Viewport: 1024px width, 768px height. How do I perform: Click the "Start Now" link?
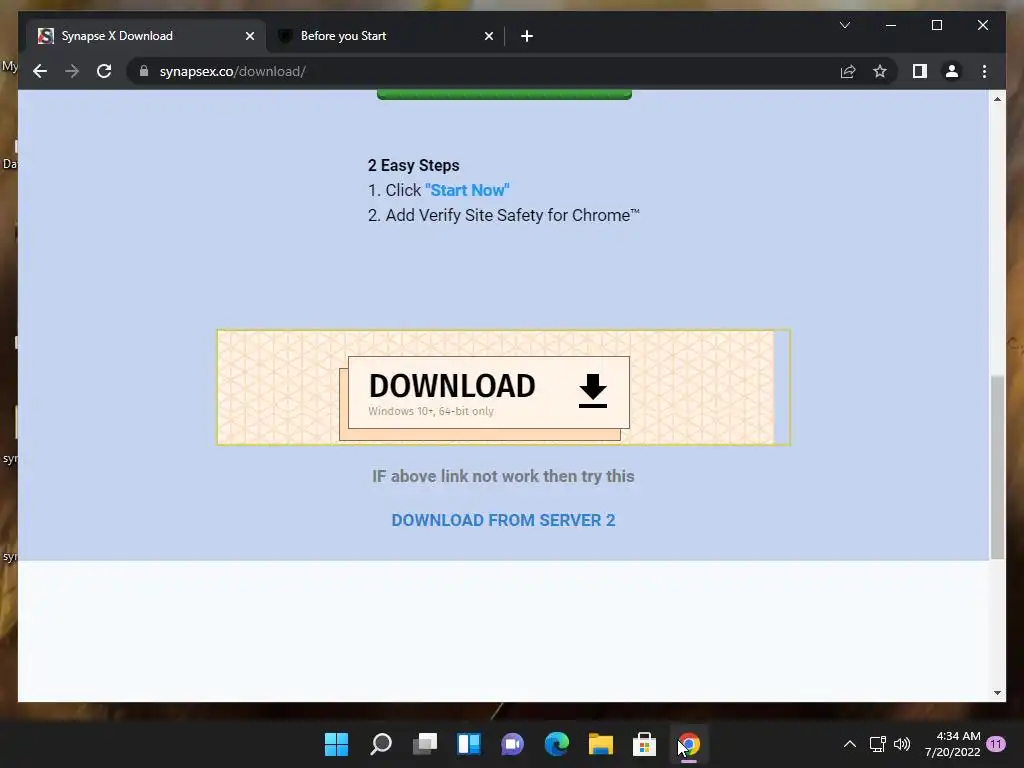(x=467, y=190)
